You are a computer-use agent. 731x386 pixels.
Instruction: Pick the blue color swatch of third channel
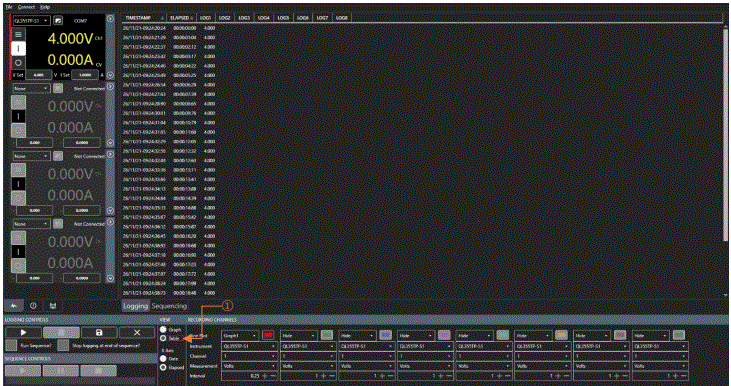pyautogui.click(x=385, y=335)
